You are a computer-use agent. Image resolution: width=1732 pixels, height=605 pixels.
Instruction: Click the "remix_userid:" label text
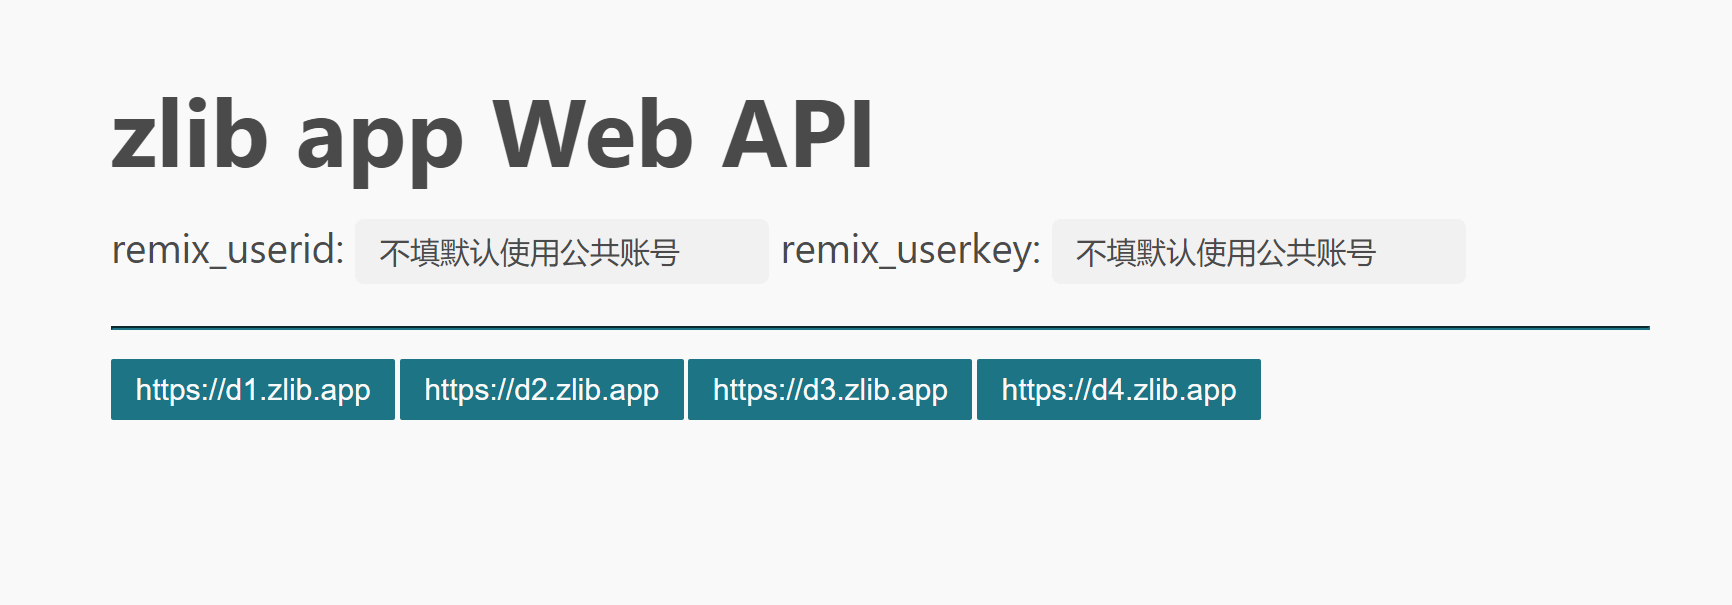[228, 250]
